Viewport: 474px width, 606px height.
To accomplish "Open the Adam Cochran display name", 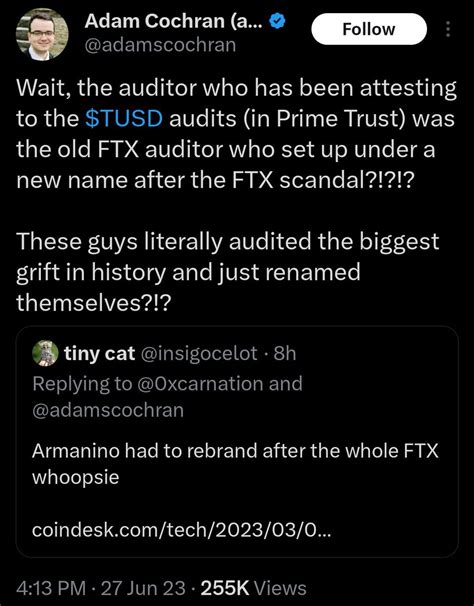I will pos(174,21).
